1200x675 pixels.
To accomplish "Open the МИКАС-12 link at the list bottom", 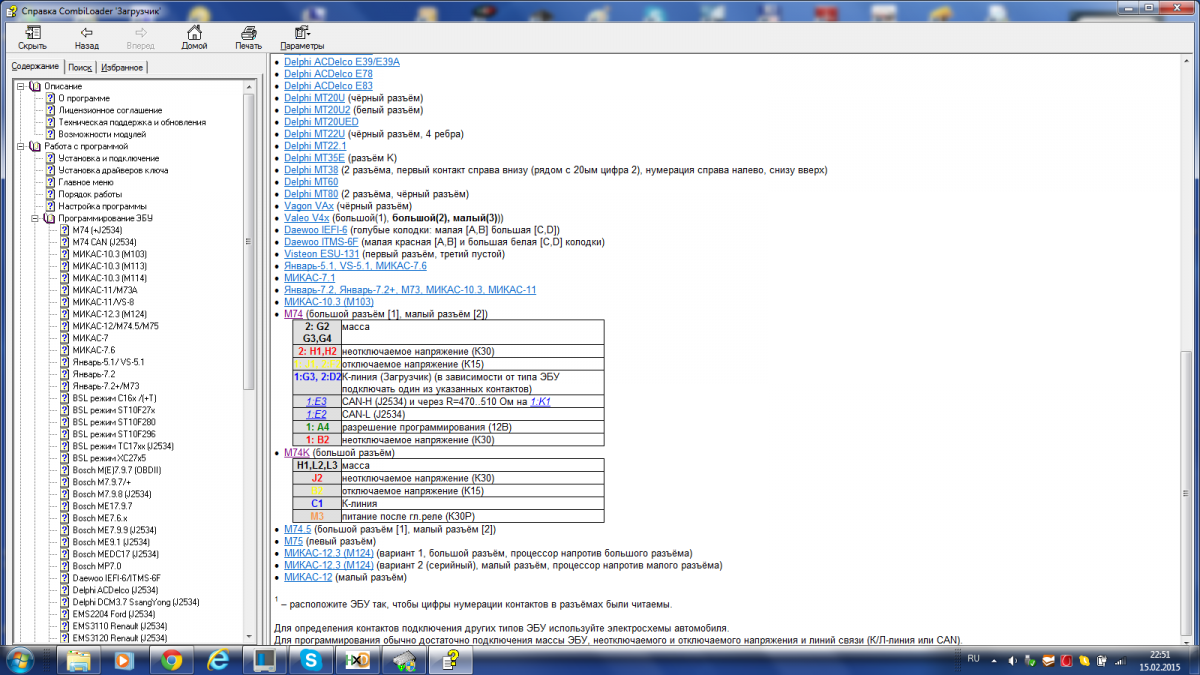I will click(308, 576).
